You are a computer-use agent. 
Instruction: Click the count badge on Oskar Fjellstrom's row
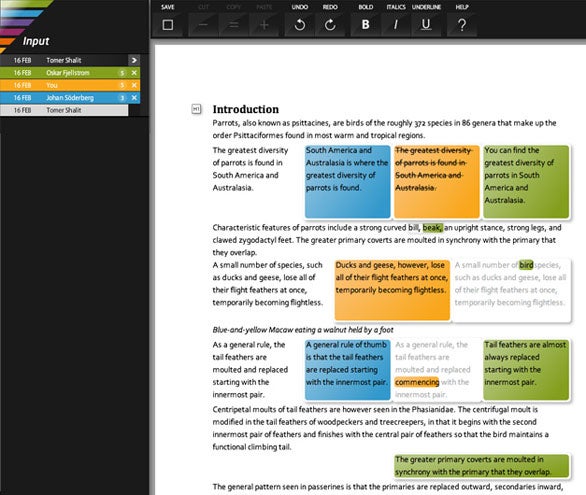pyautogui.click(x=122, y=73)
